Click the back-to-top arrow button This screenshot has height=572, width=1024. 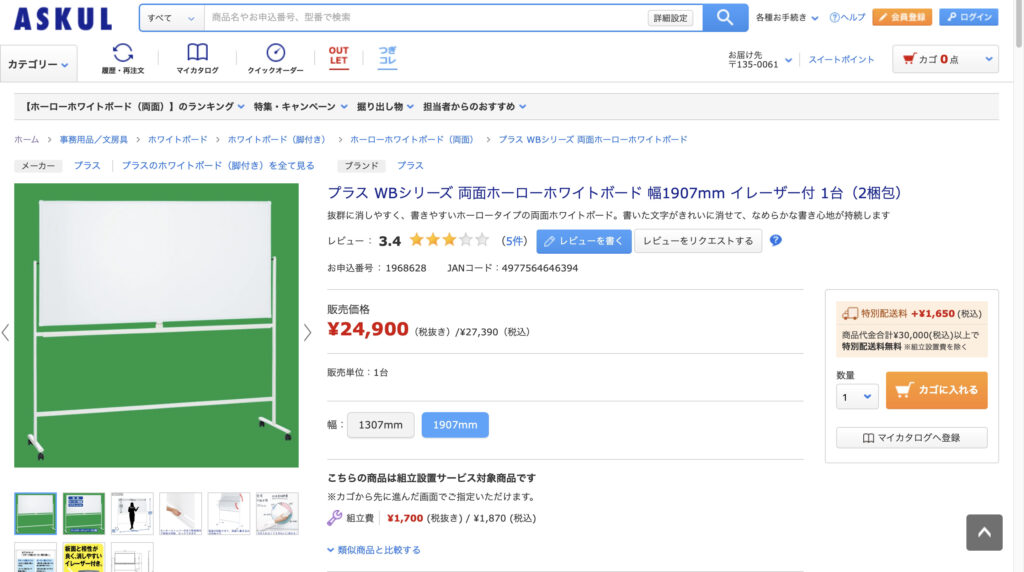point(984,532)
